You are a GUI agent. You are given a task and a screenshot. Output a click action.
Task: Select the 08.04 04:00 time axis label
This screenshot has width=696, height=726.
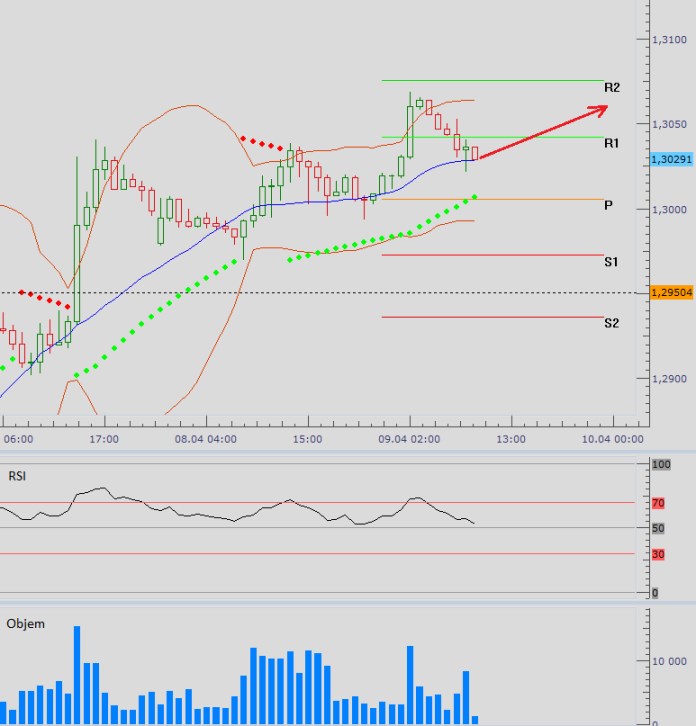[206, 439]
